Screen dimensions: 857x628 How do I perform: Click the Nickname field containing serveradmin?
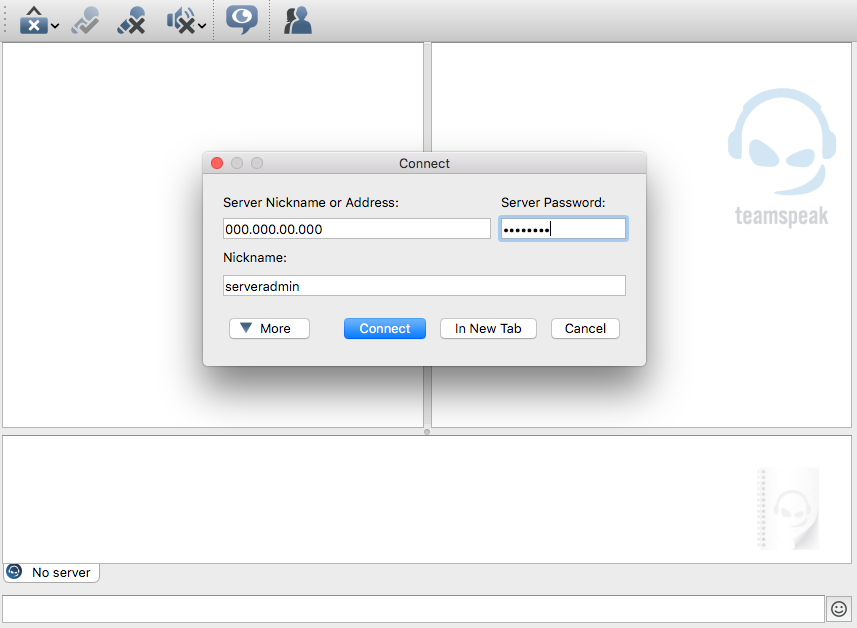[x=424, y=286]
